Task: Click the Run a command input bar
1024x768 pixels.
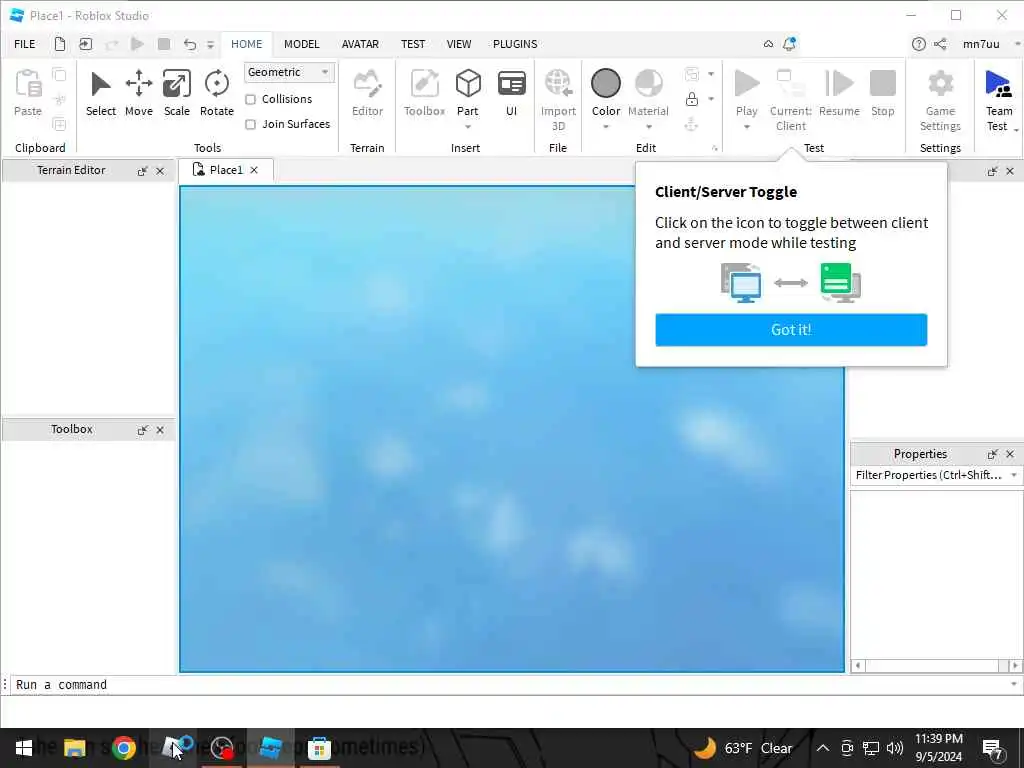Action: [x=509, y=684]
